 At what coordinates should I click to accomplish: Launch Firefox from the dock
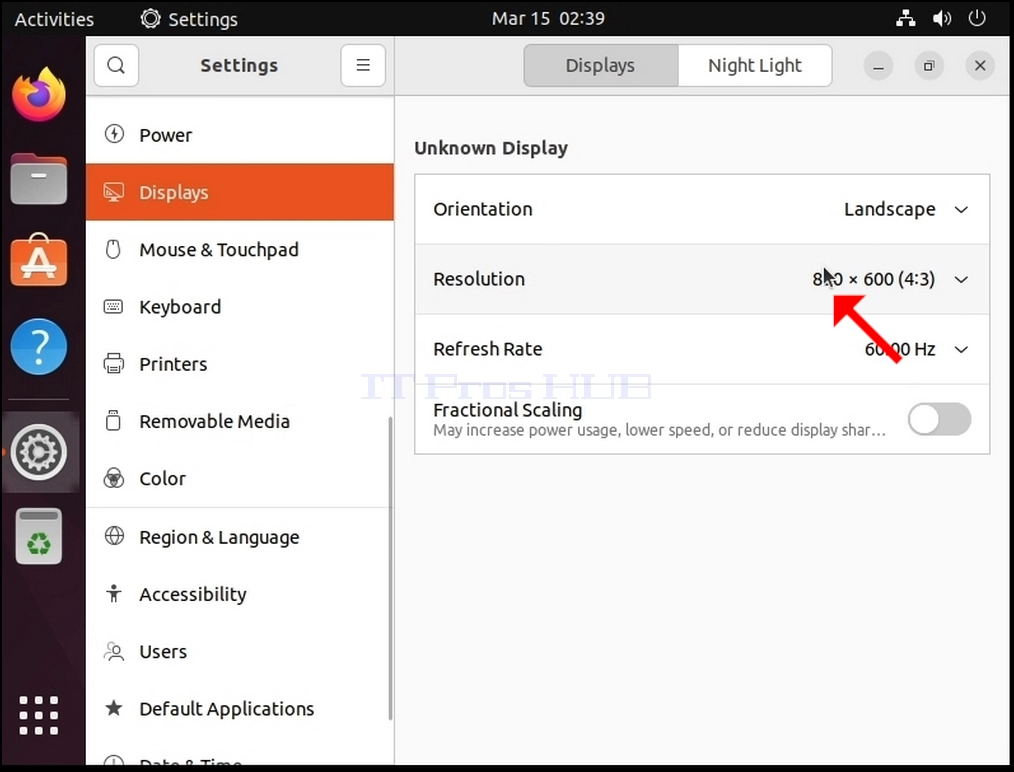39,95
